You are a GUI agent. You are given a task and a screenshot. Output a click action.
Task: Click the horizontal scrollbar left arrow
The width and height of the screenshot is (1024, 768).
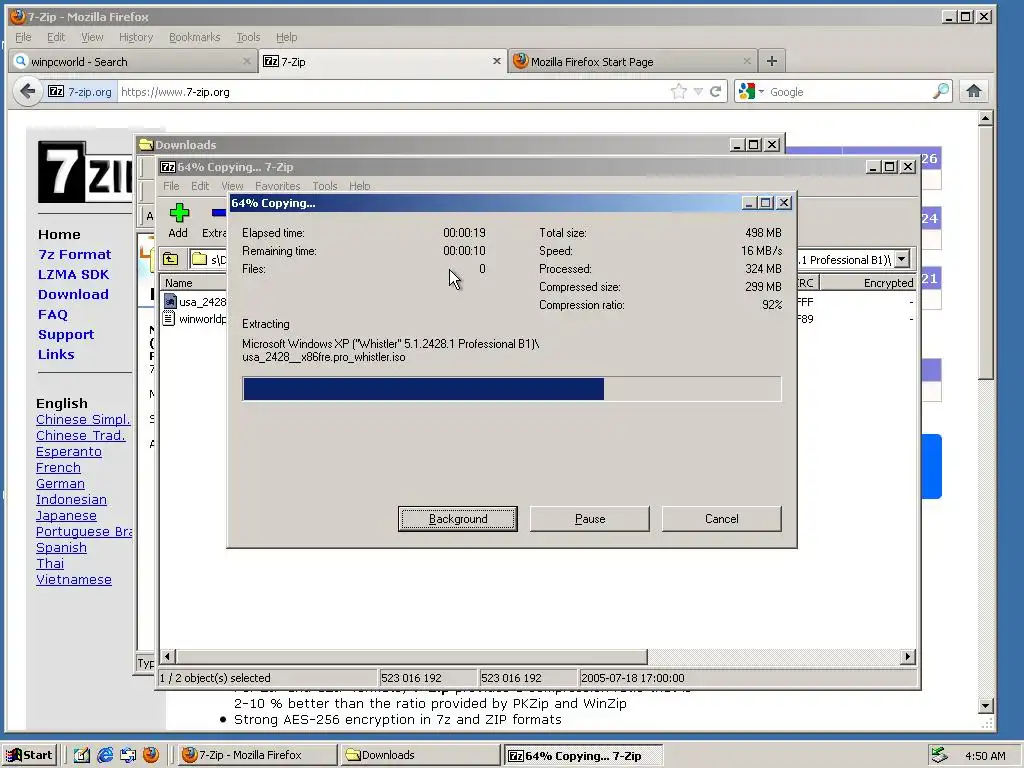pos(168,656)
